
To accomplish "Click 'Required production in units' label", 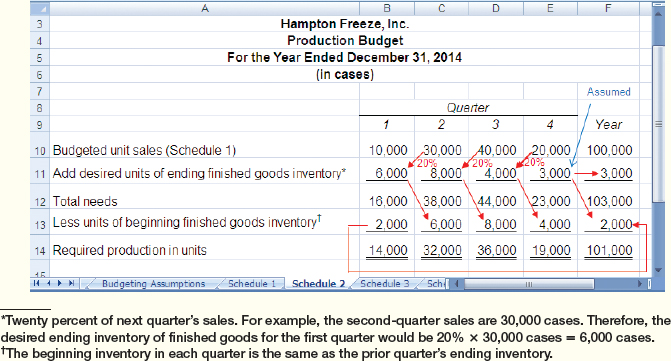I will click(129, 250).
